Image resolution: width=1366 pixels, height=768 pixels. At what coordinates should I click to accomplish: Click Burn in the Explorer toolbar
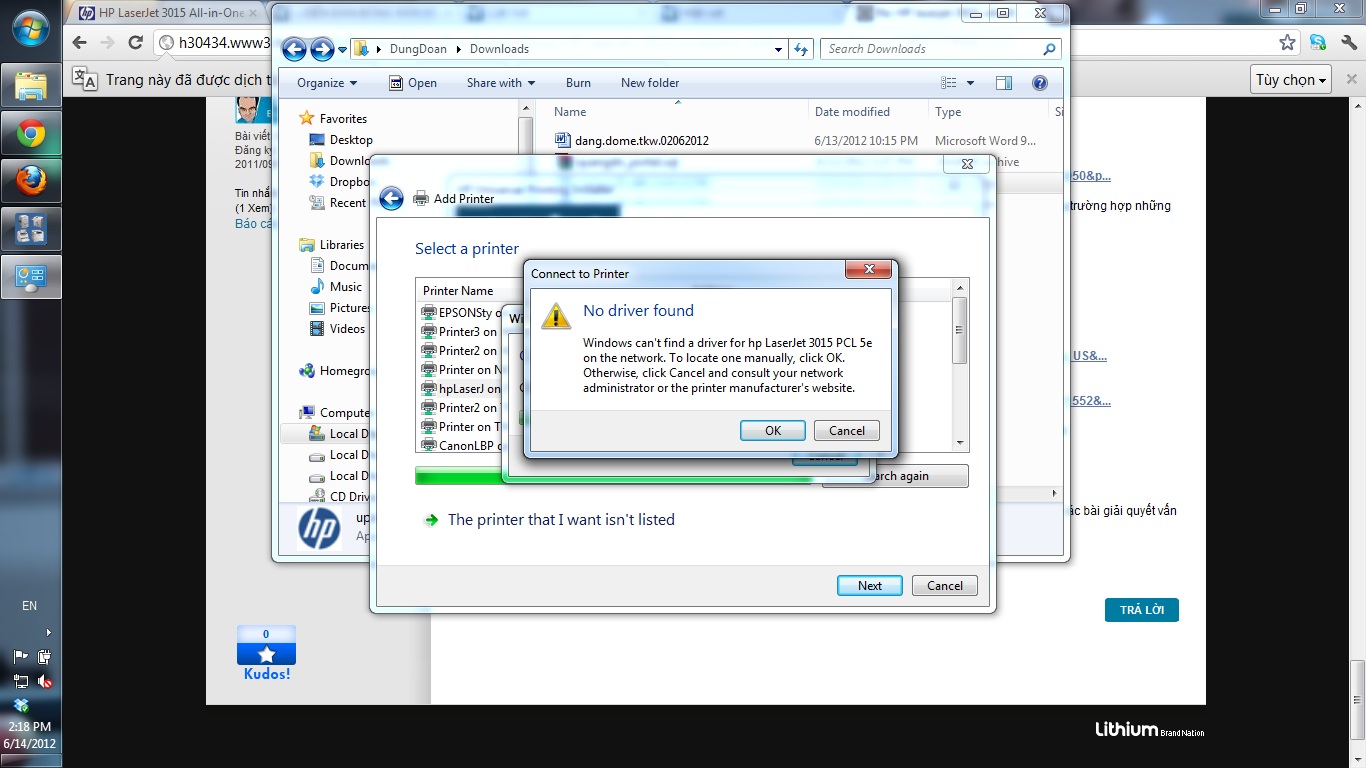[578, 83]
